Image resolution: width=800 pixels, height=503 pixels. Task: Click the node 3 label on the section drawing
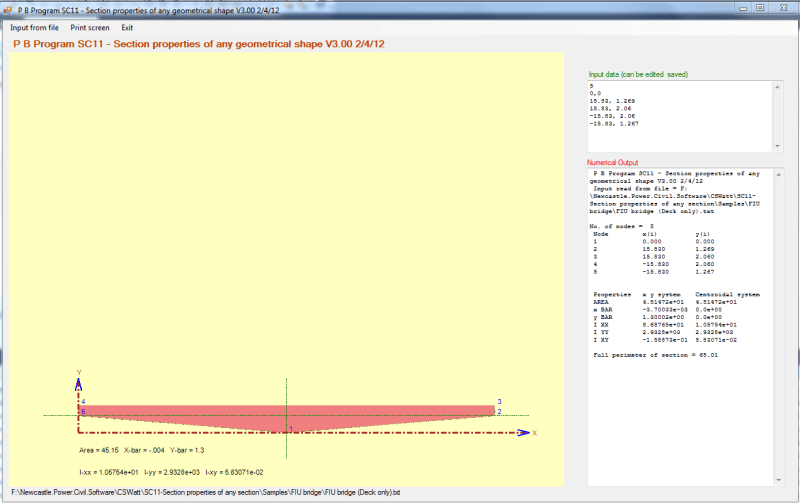(x=499, y=402)
